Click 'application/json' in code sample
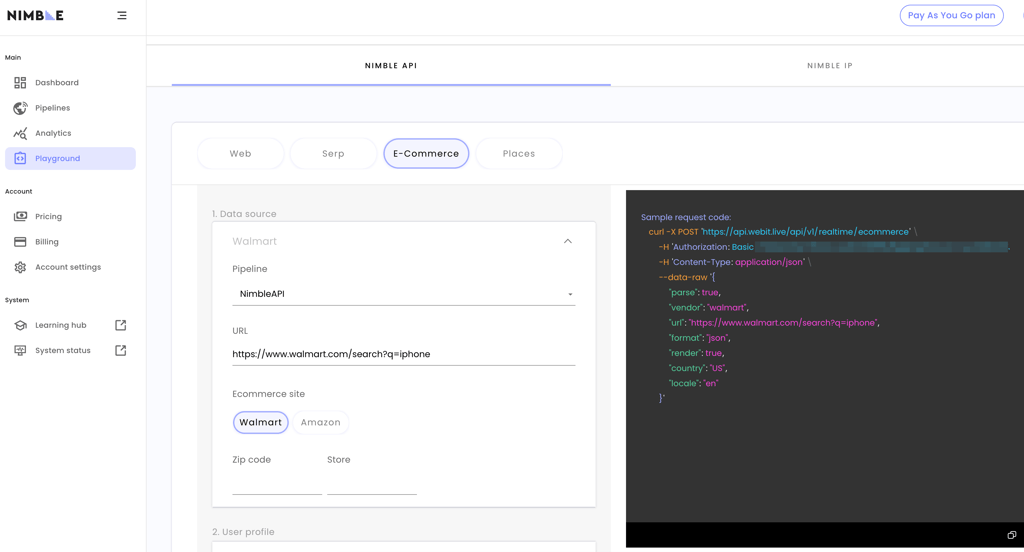1024x552 pixels. click(x=770, y=262)
